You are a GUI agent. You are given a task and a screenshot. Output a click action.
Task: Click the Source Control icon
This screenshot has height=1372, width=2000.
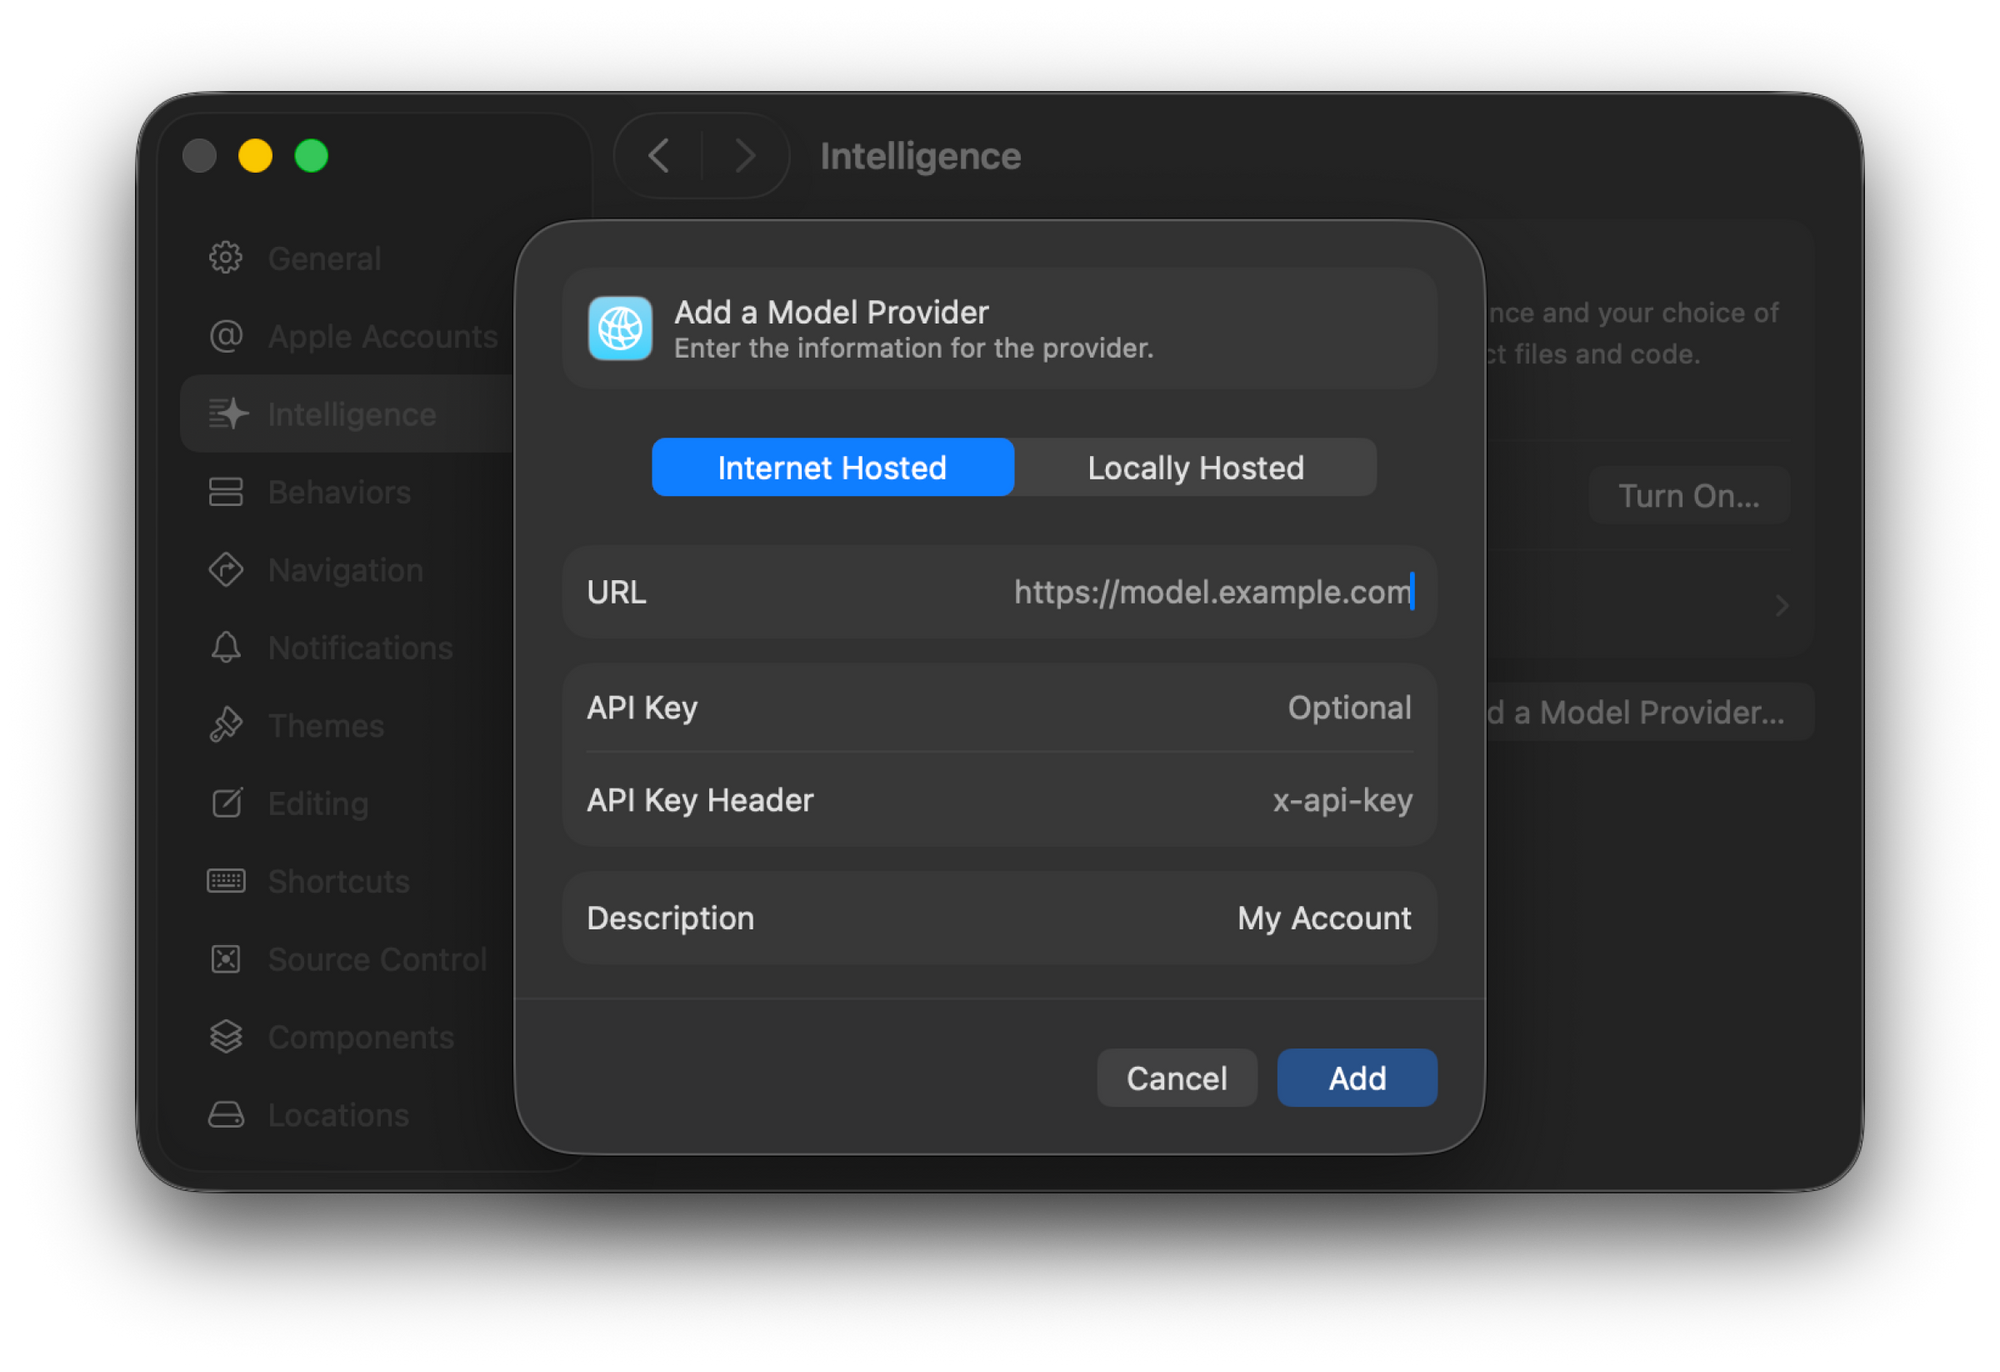point(226,959)
